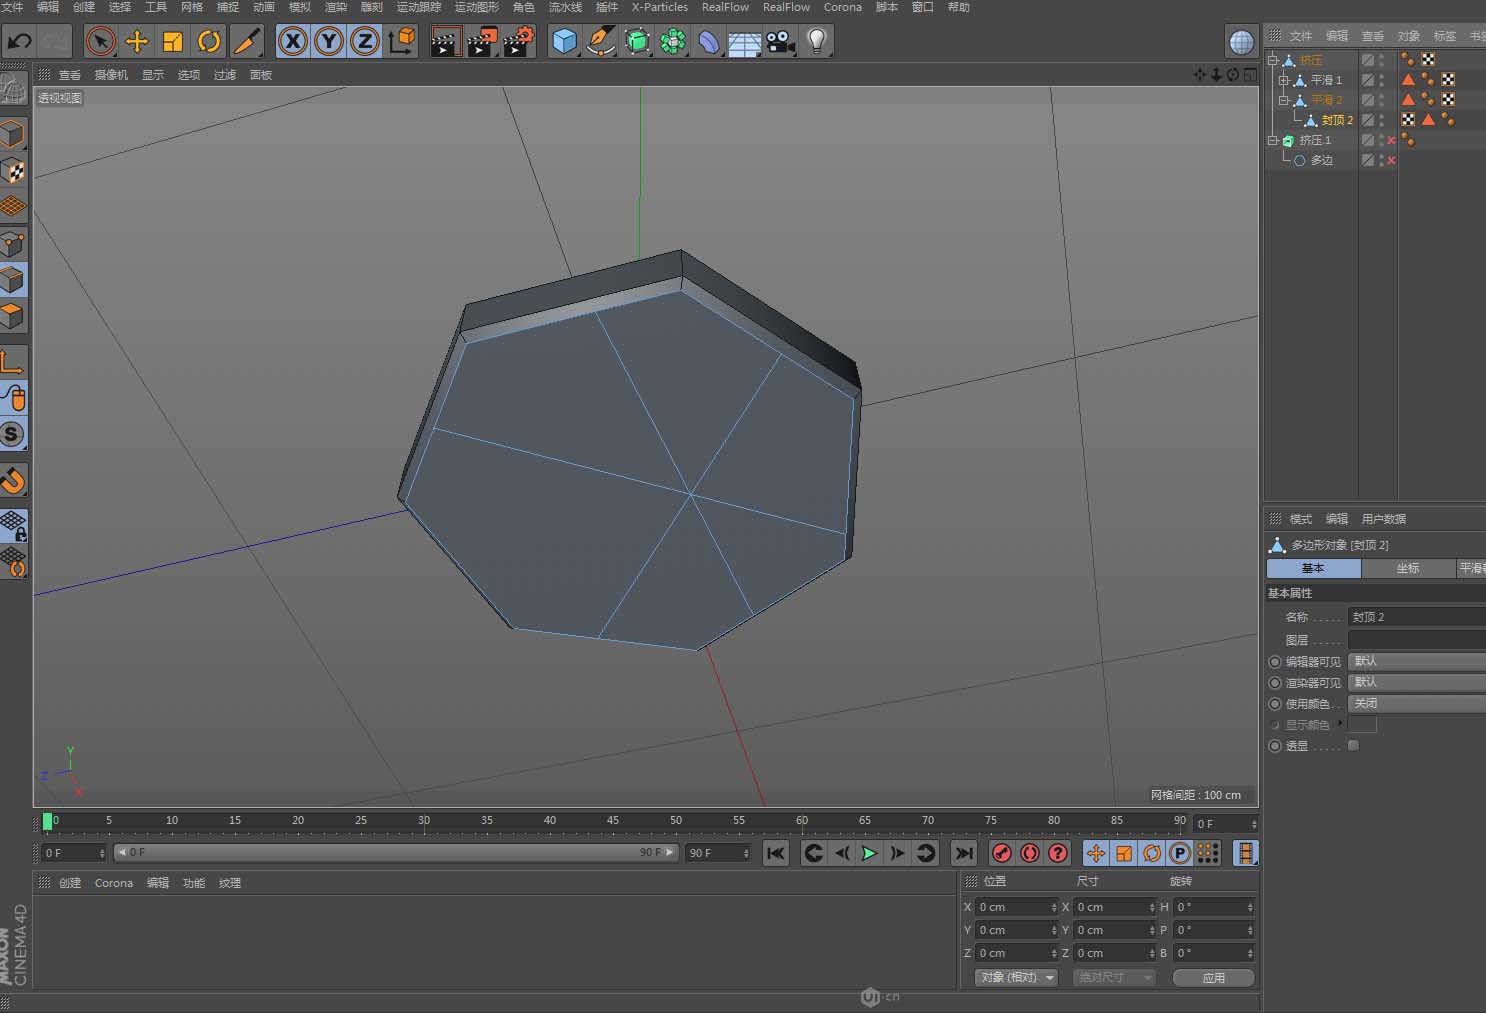This screenshot has height=1013, width=1486.
Task: Add a cube primitive from the toolbar
Action: 564,41
